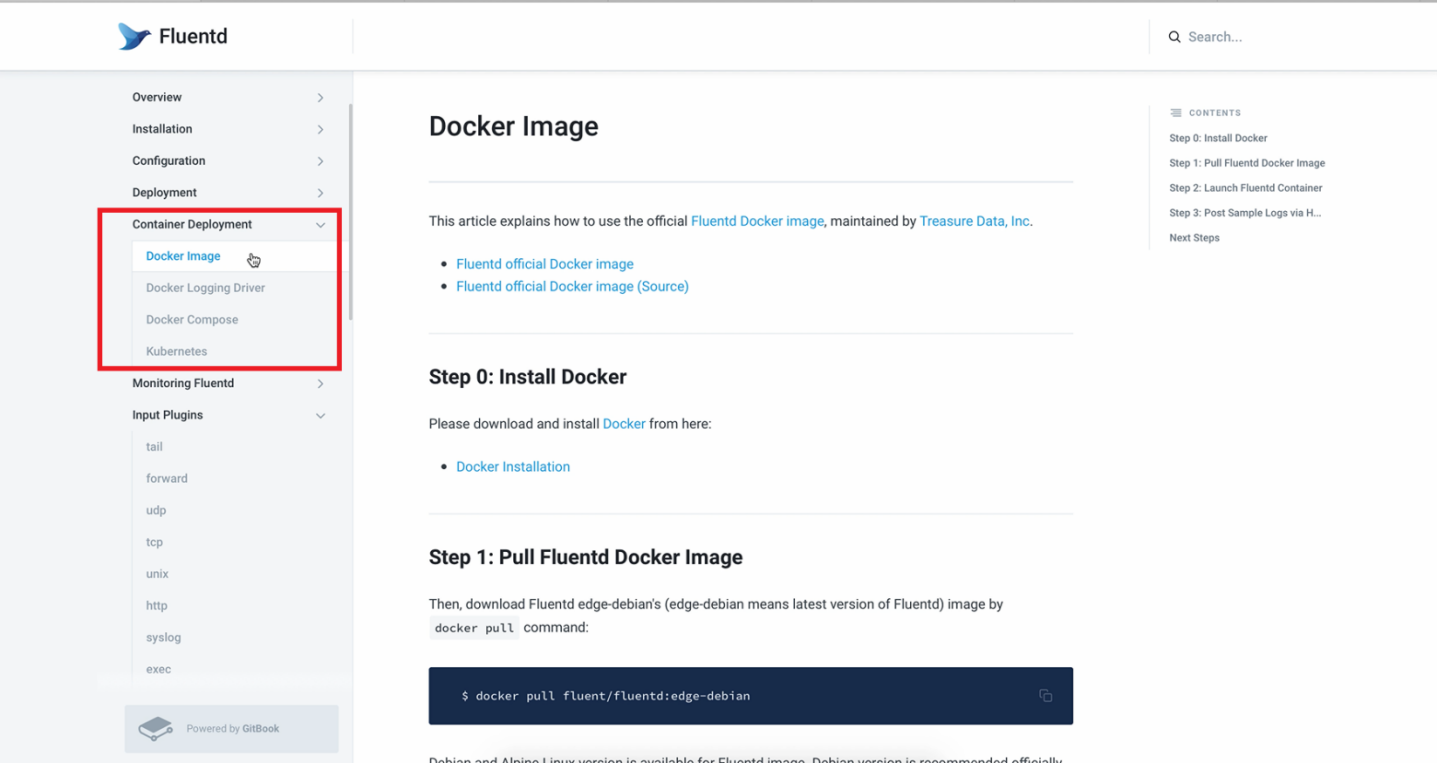
Task: Open the Docker Installation link
Action: point(513,467)
